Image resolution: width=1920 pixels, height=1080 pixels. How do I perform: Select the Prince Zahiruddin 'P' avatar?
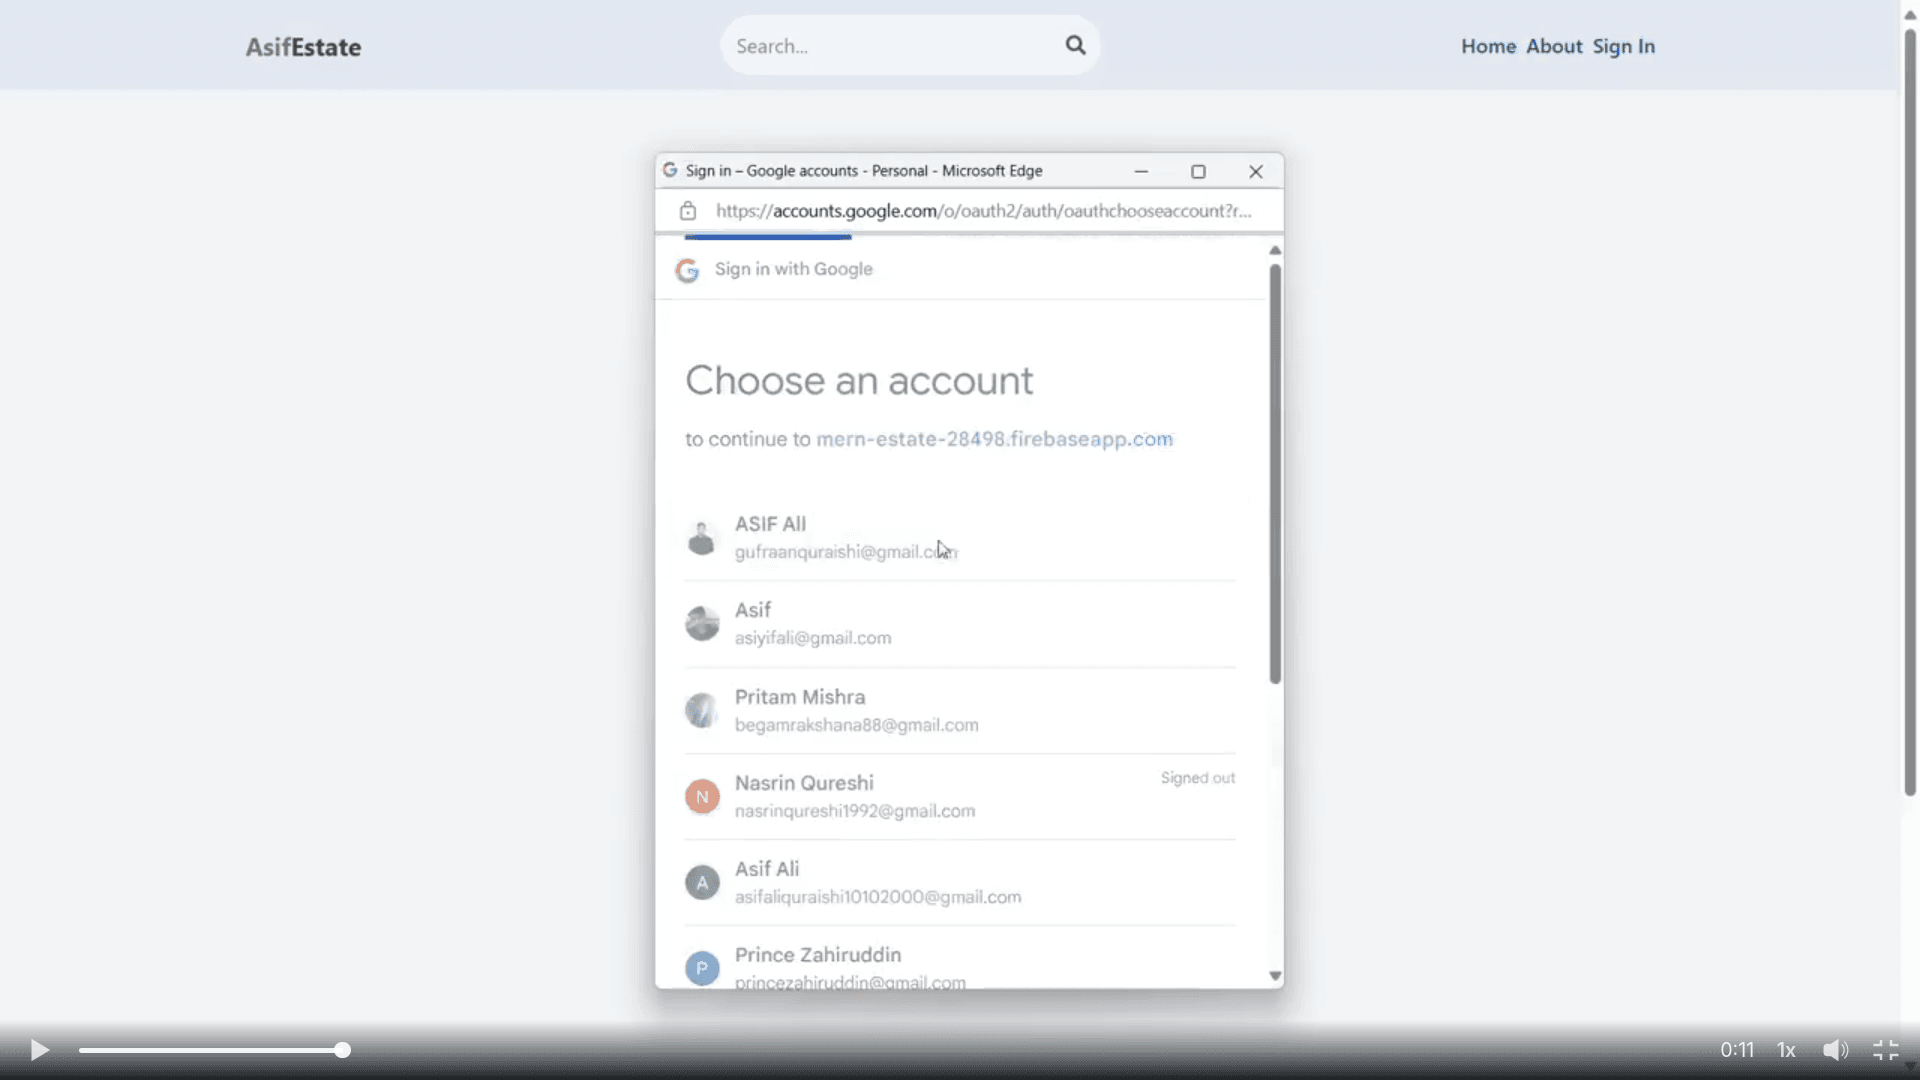[702, 968]
